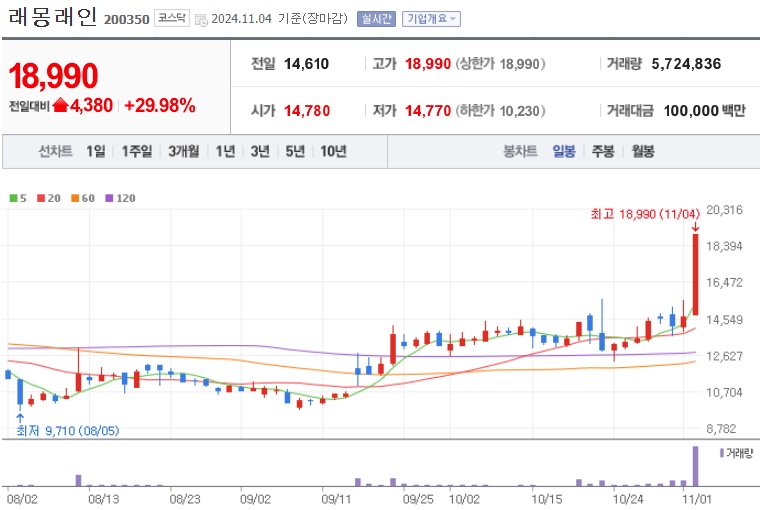Switch to 주봉 weekly candle chart
This screenshot has height=510, width=760.
point(602,151)
